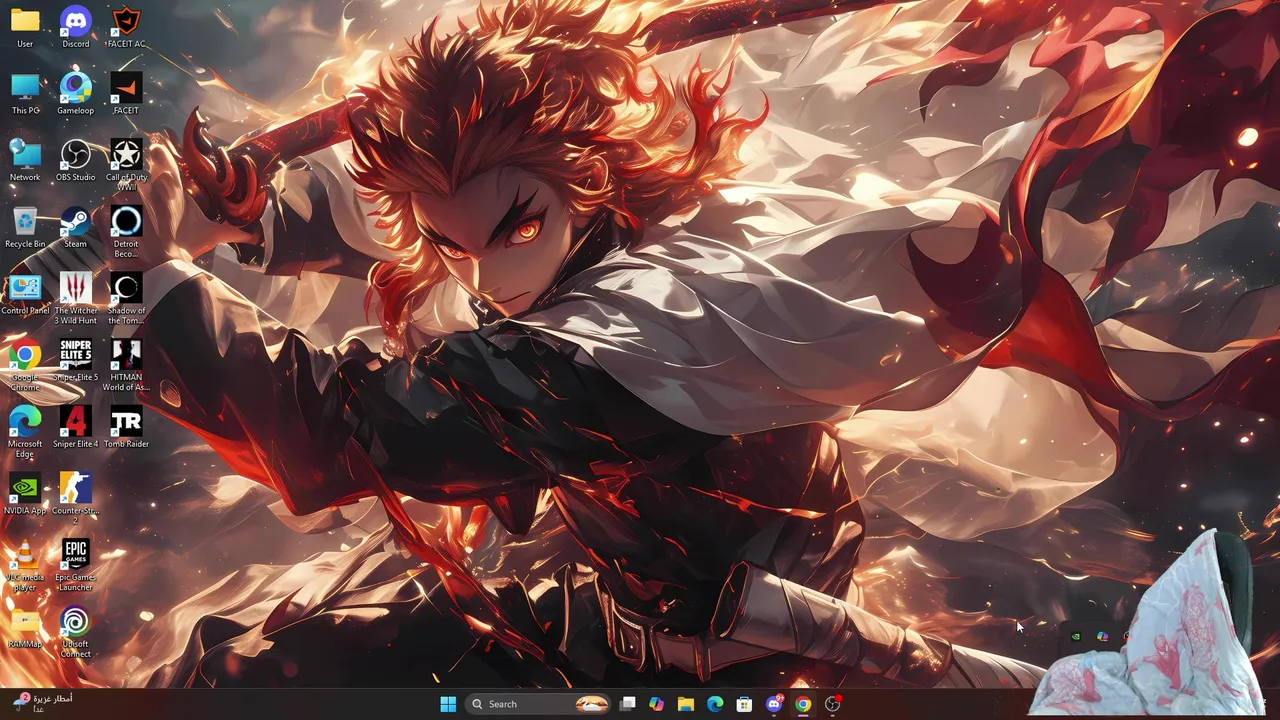Open Task View from the taskbar
The width and height of the screenshot is (1280, 720).
tap(627, 704)
